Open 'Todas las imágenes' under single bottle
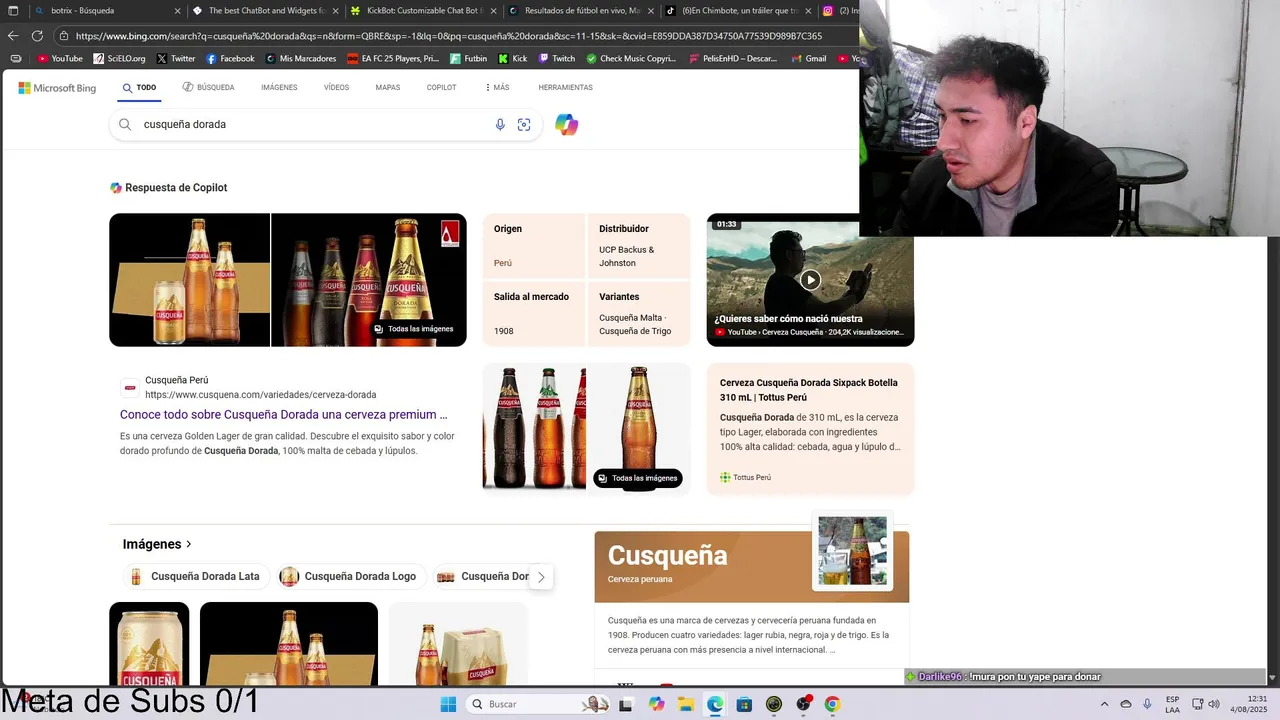 click(x=637, y=478)
